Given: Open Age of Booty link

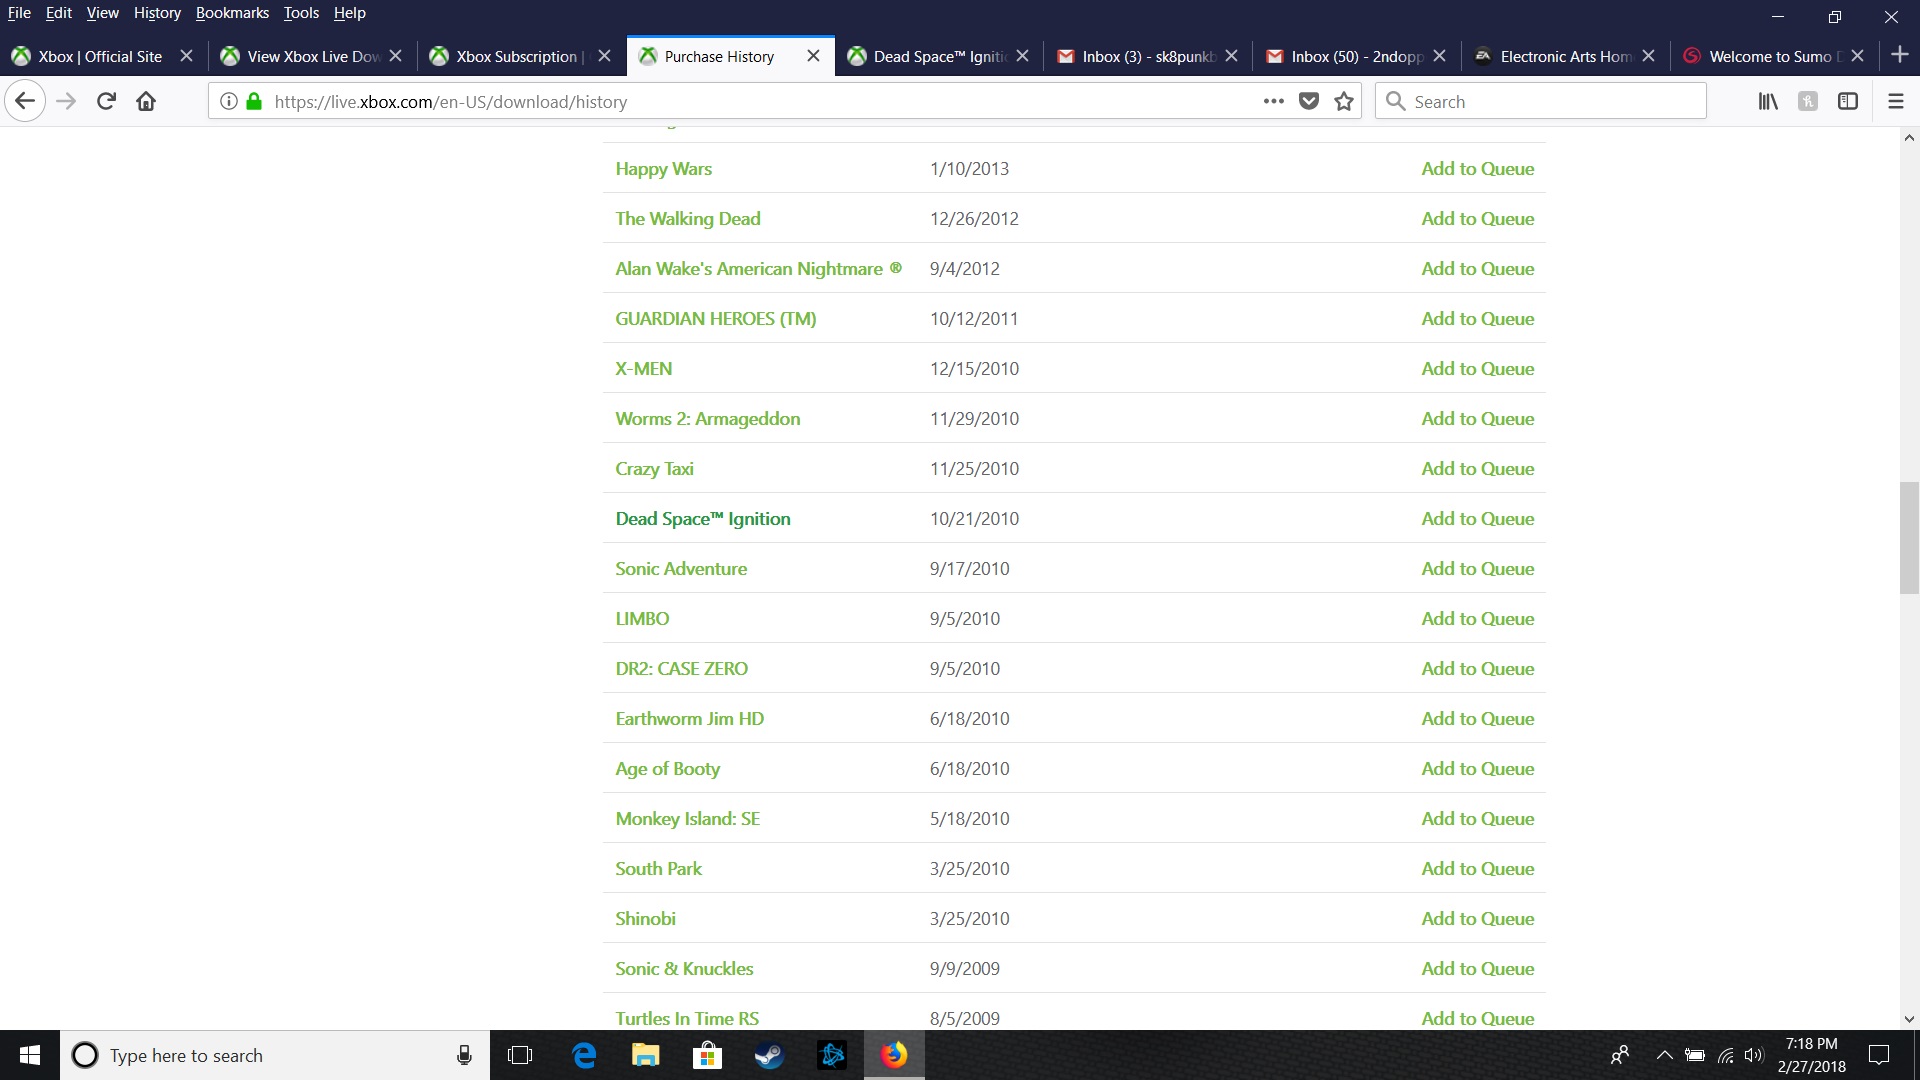Looking at the screenshot, I should [x=667, y=768].
